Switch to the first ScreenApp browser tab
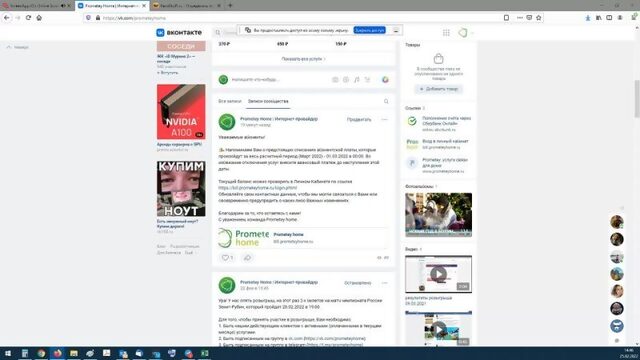Image resolution: width=640 pixels, height=360 pixels. coord(35,6)
